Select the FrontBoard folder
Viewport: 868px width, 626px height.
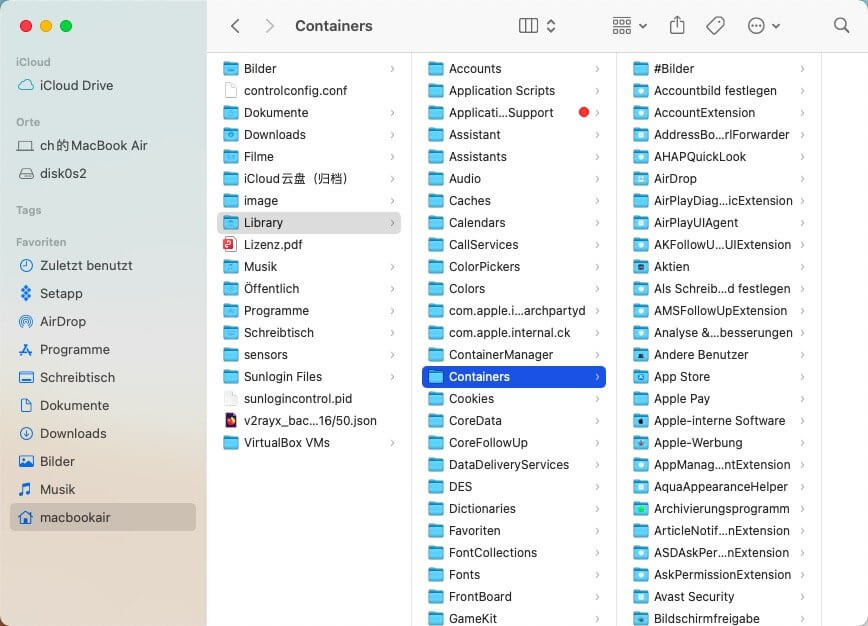pos(514,597)
